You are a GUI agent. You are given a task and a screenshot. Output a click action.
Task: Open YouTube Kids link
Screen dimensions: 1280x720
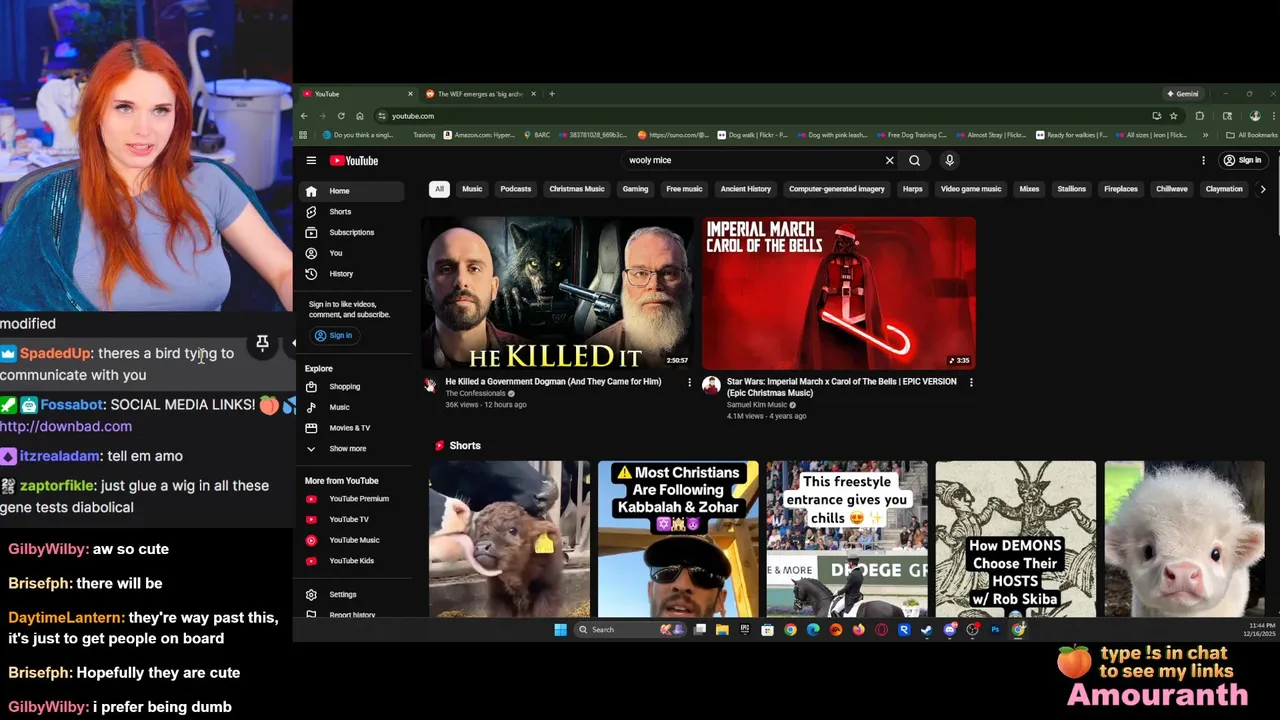[351, 561]
